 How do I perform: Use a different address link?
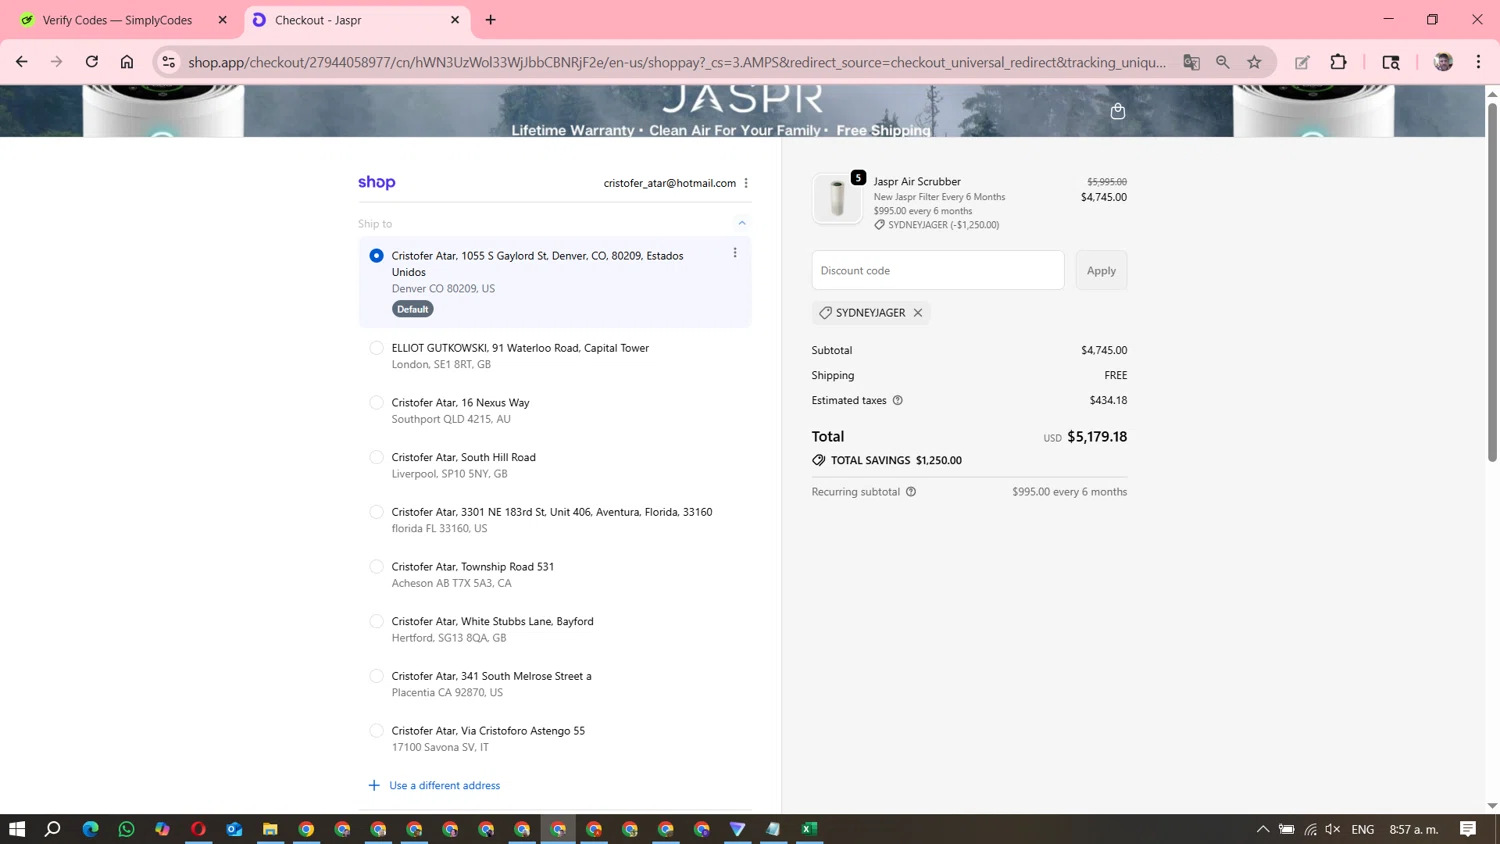tap(445, 786)
